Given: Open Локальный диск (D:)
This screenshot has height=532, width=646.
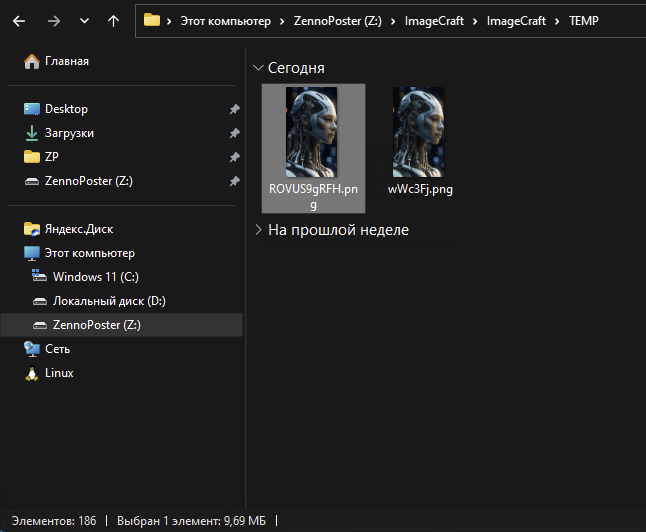Looking at the screenshot, I should (x=108, y=301).
